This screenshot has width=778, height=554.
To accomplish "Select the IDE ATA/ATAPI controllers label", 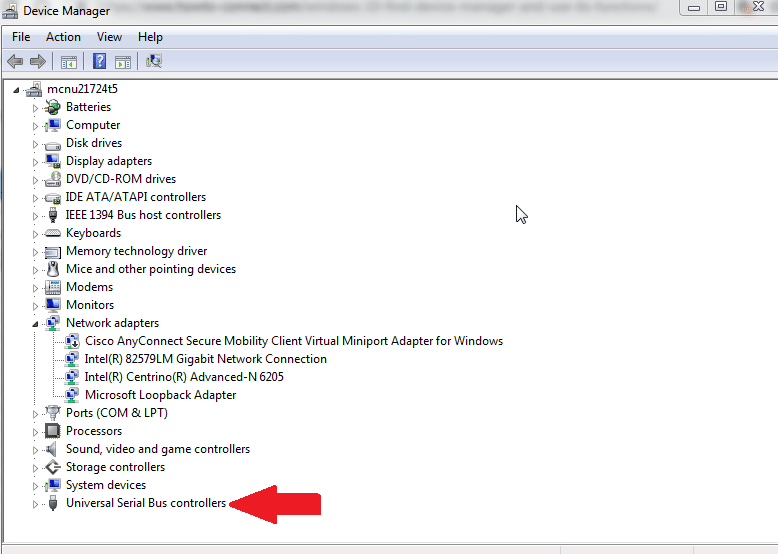I will 135,197.
